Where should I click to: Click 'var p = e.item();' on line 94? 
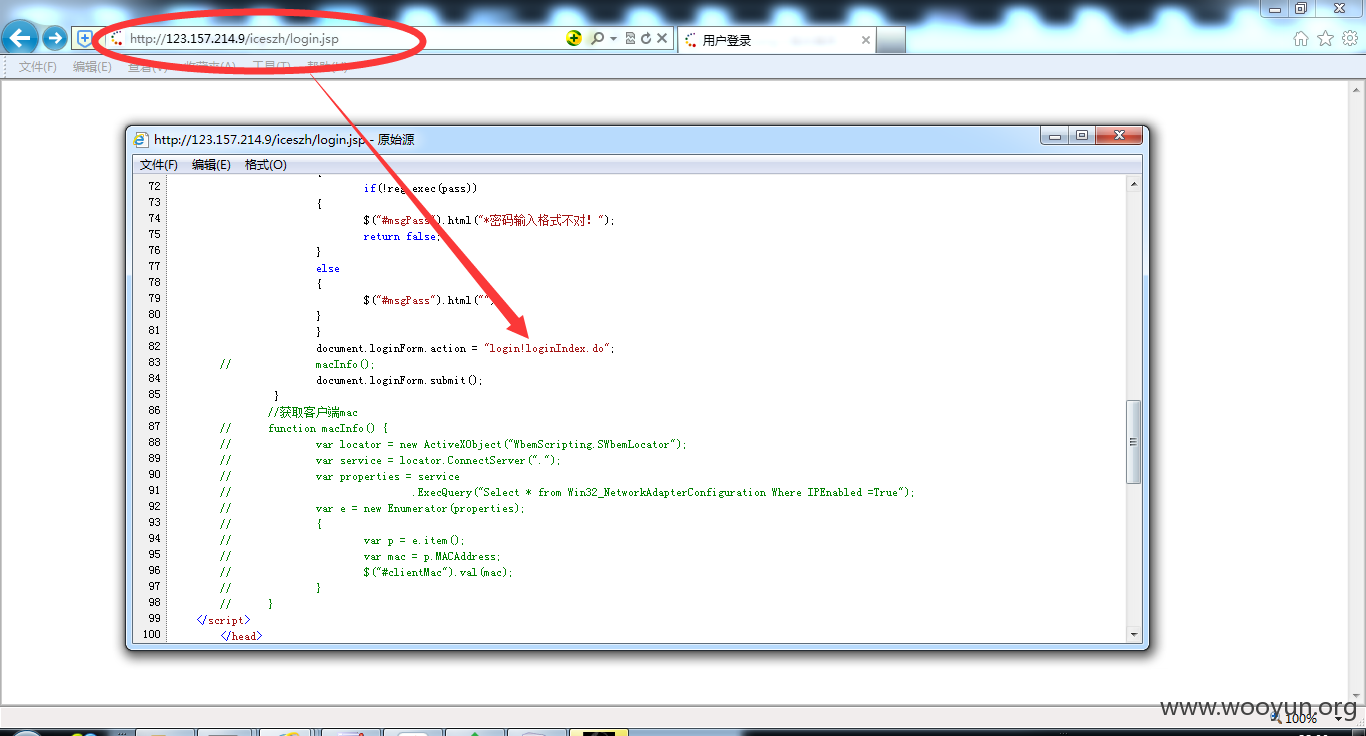pyautogui.click(x=414, y=540)
